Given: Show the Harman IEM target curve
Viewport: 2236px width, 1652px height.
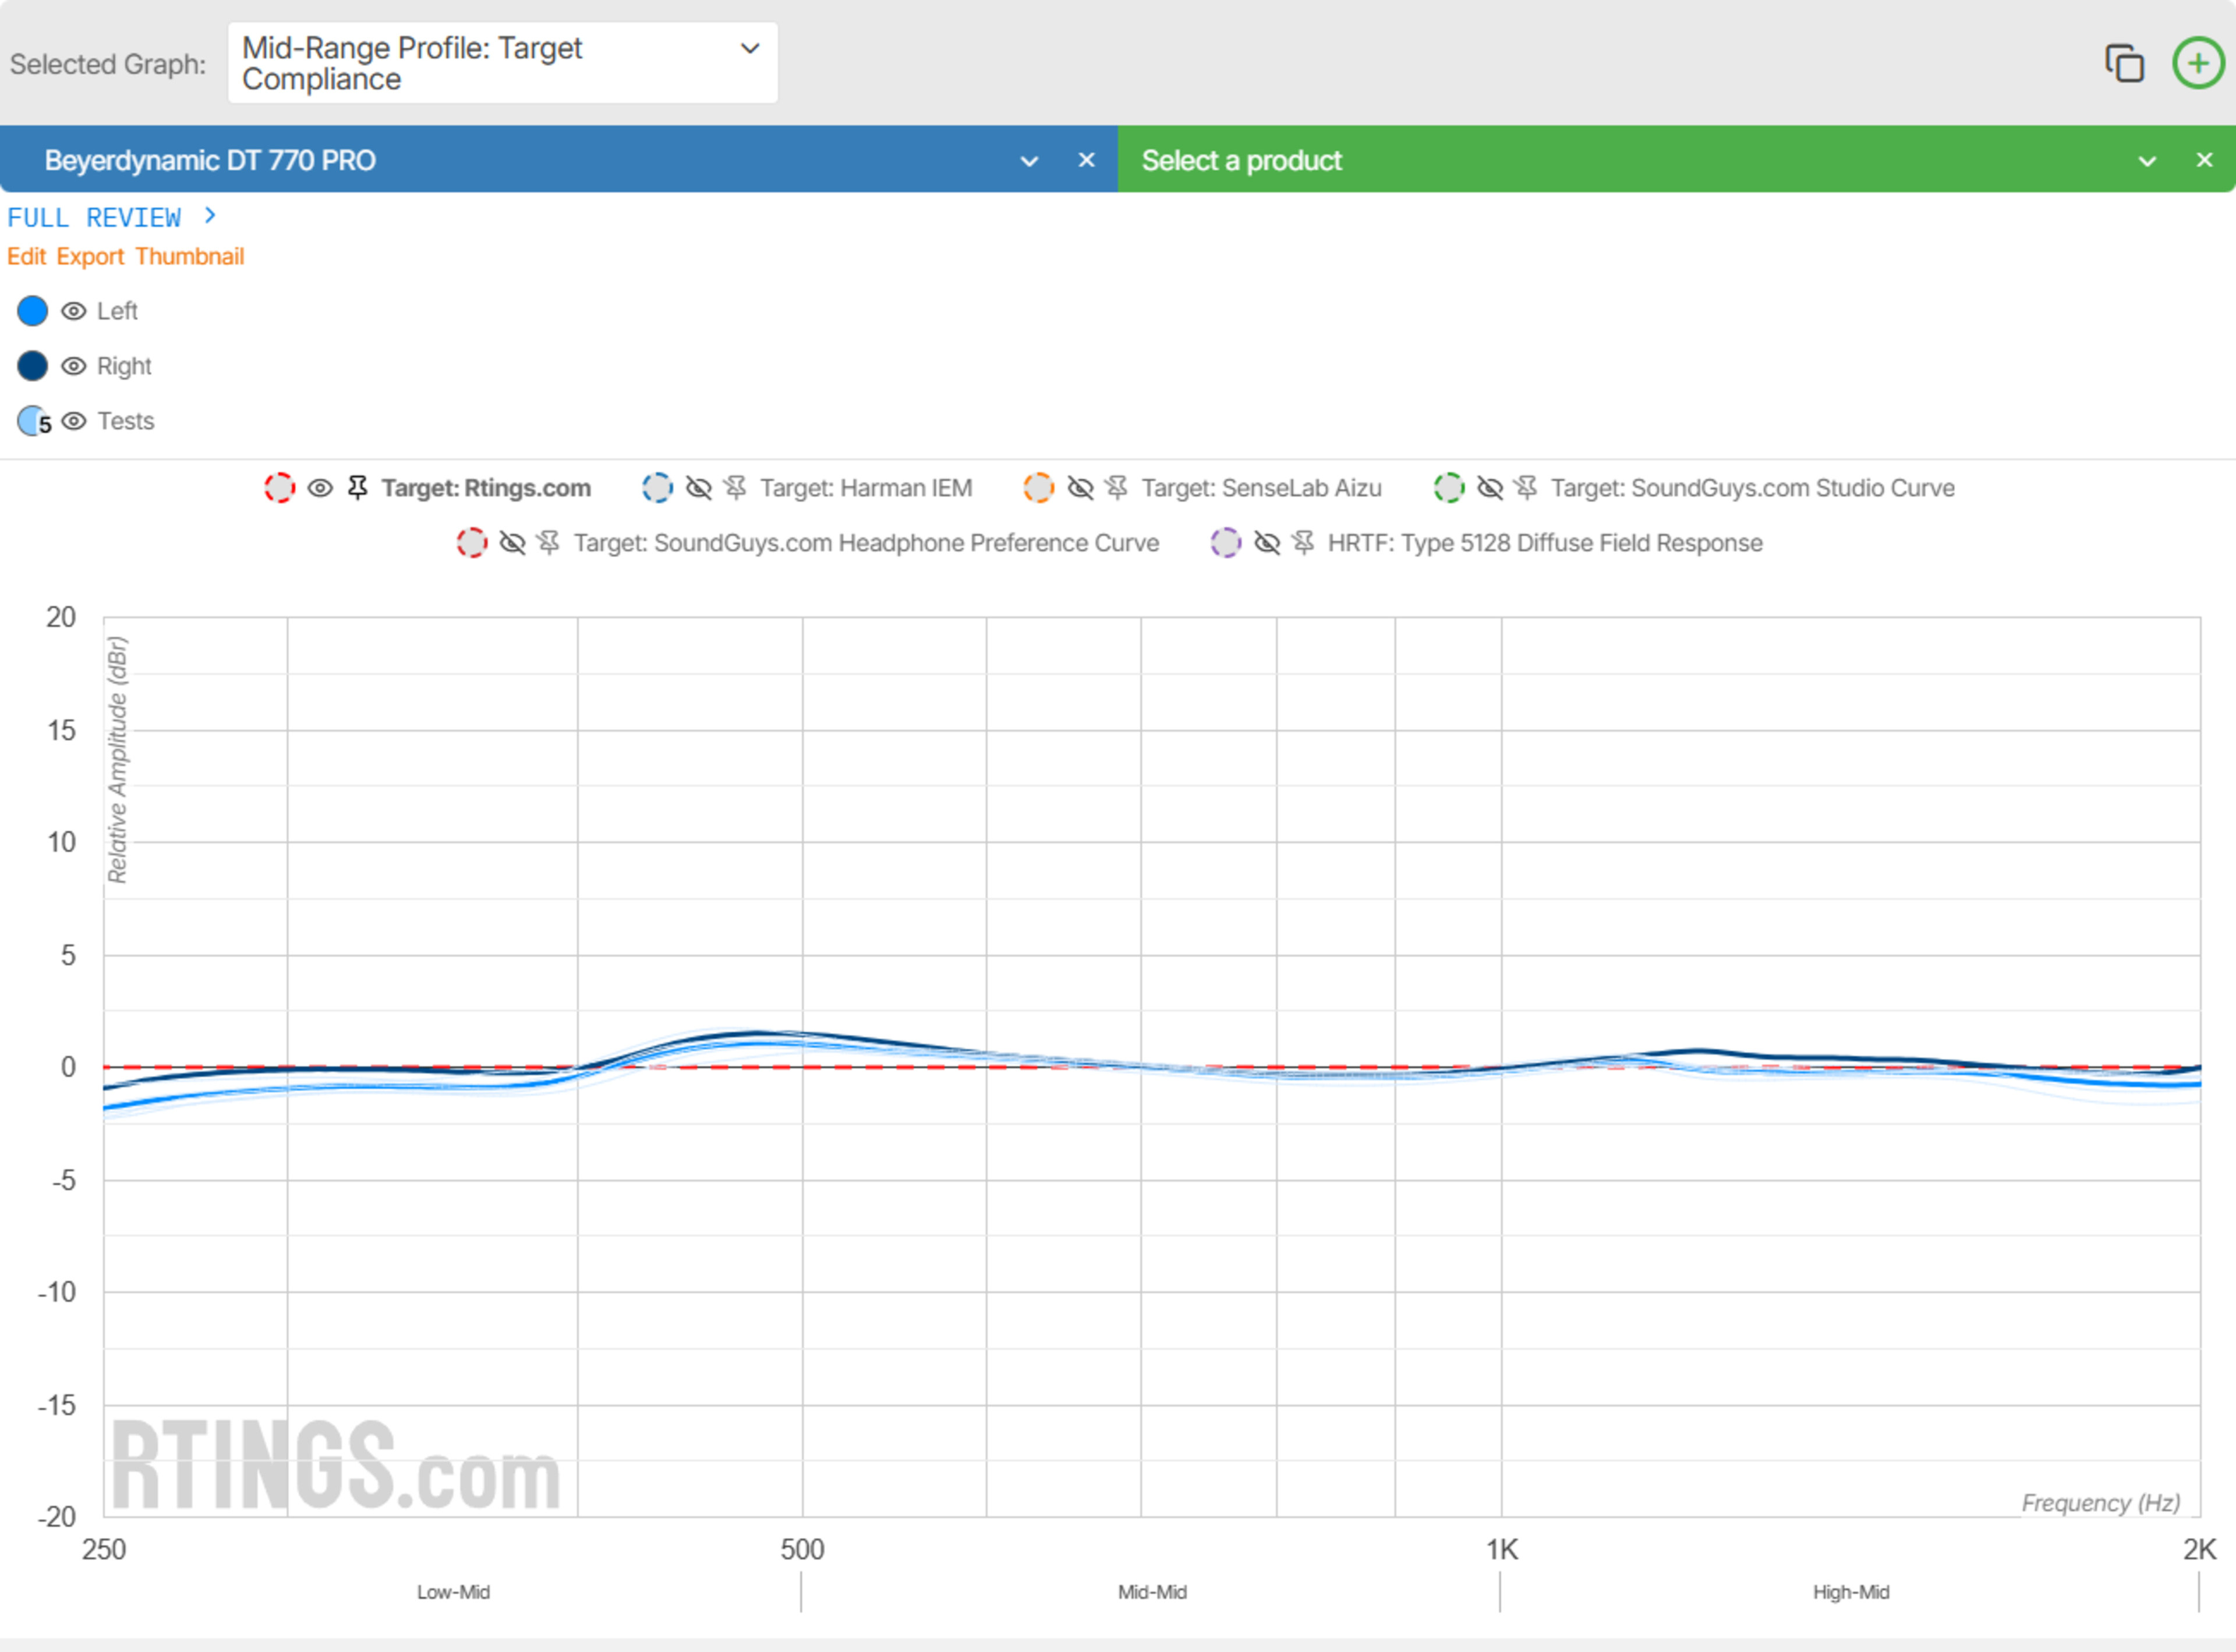Looking at the screenshot, I should pyautogui.click(x=698, y=488).
